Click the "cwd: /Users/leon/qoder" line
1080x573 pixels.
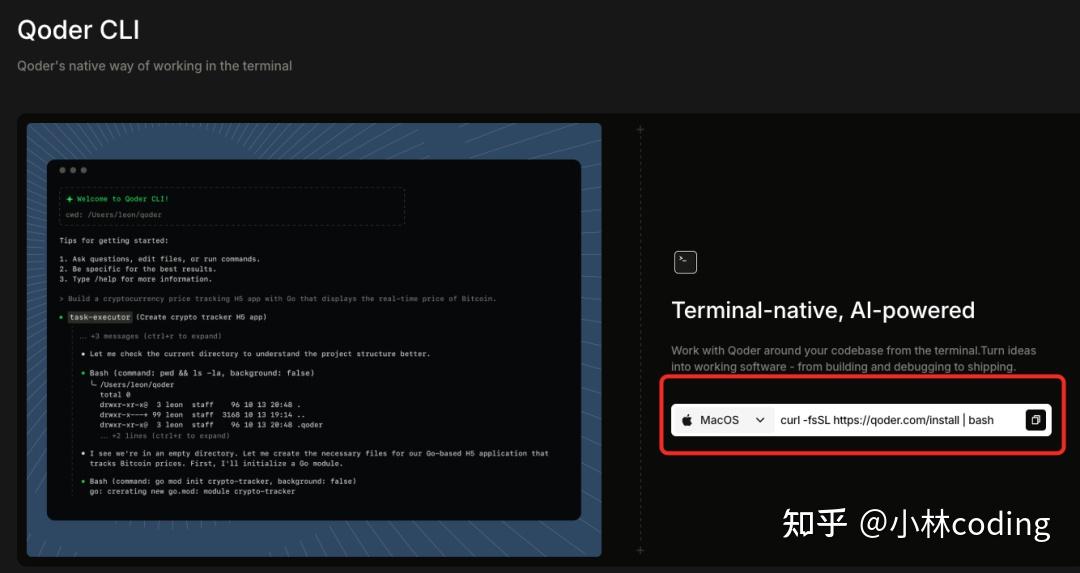pos(114,215)
